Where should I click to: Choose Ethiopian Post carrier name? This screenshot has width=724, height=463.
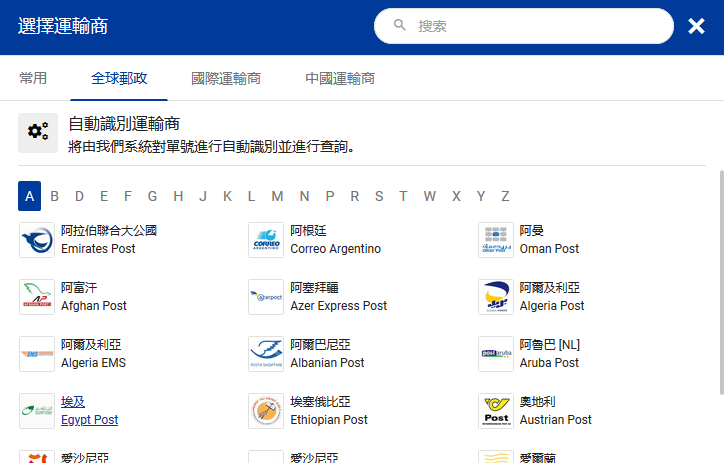click(329, 420)
